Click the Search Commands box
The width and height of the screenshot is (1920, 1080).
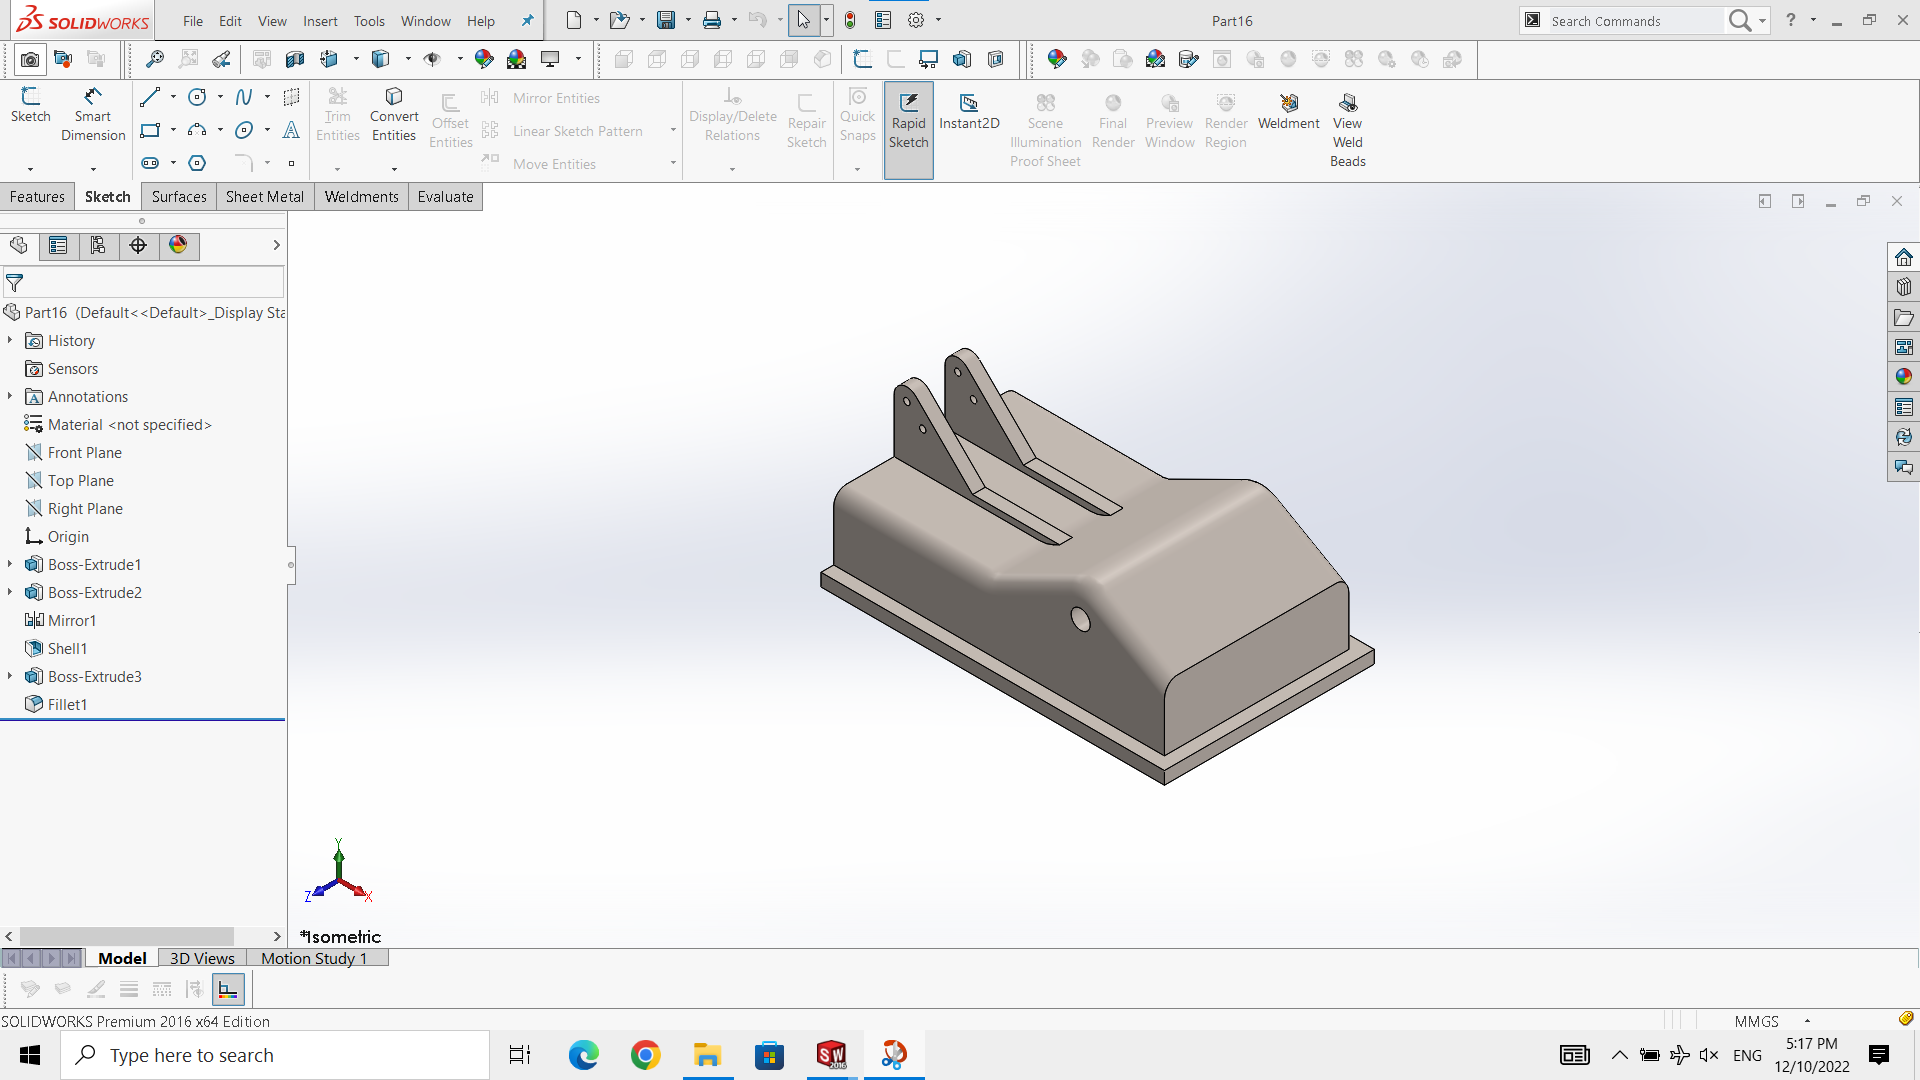pyautogui.click(x=1634, y=21)
